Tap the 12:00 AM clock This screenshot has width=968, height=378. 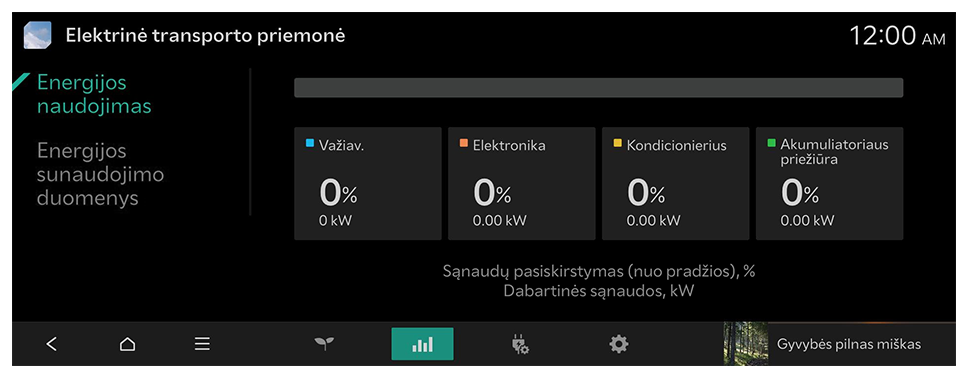pos(897,36)
